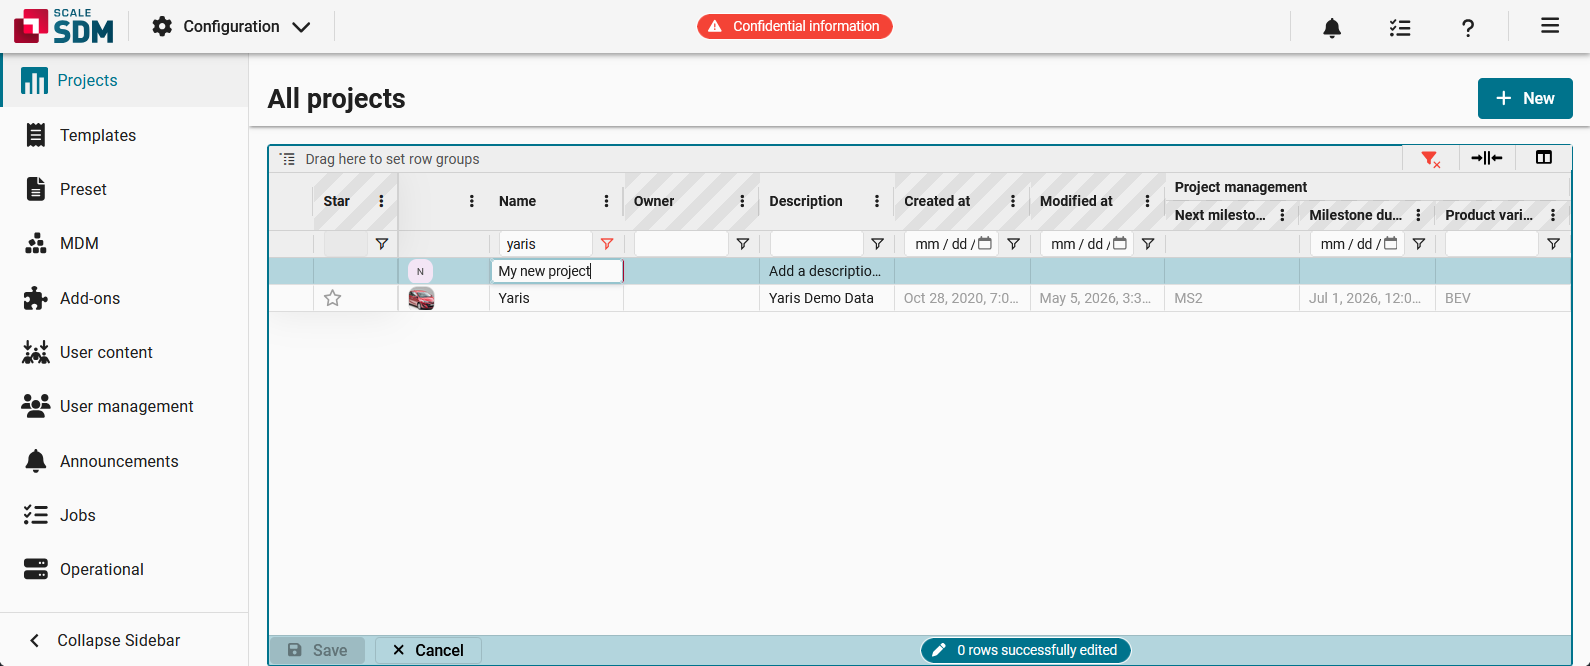The width and height of the screenshot is (1590, 666).
Task: Collapse the sidebar
Action: [x=118, y=640]
